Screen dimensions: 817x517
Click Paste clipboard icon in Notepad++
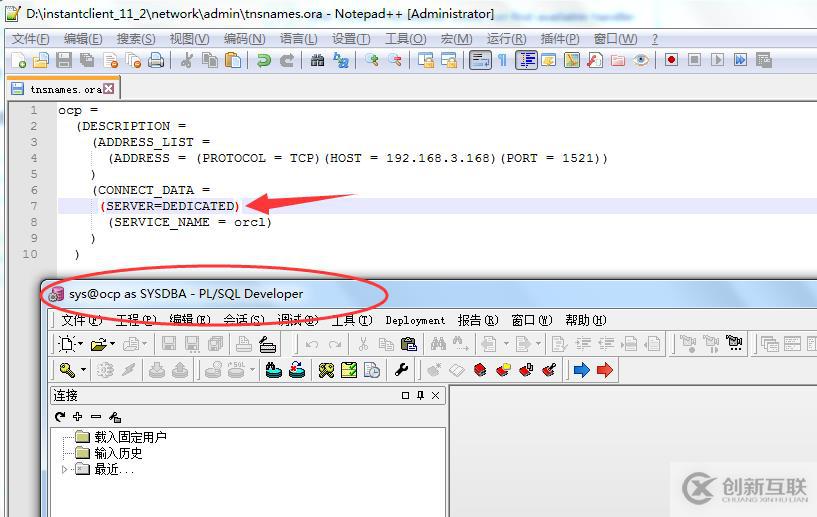(x=232, y=60)
